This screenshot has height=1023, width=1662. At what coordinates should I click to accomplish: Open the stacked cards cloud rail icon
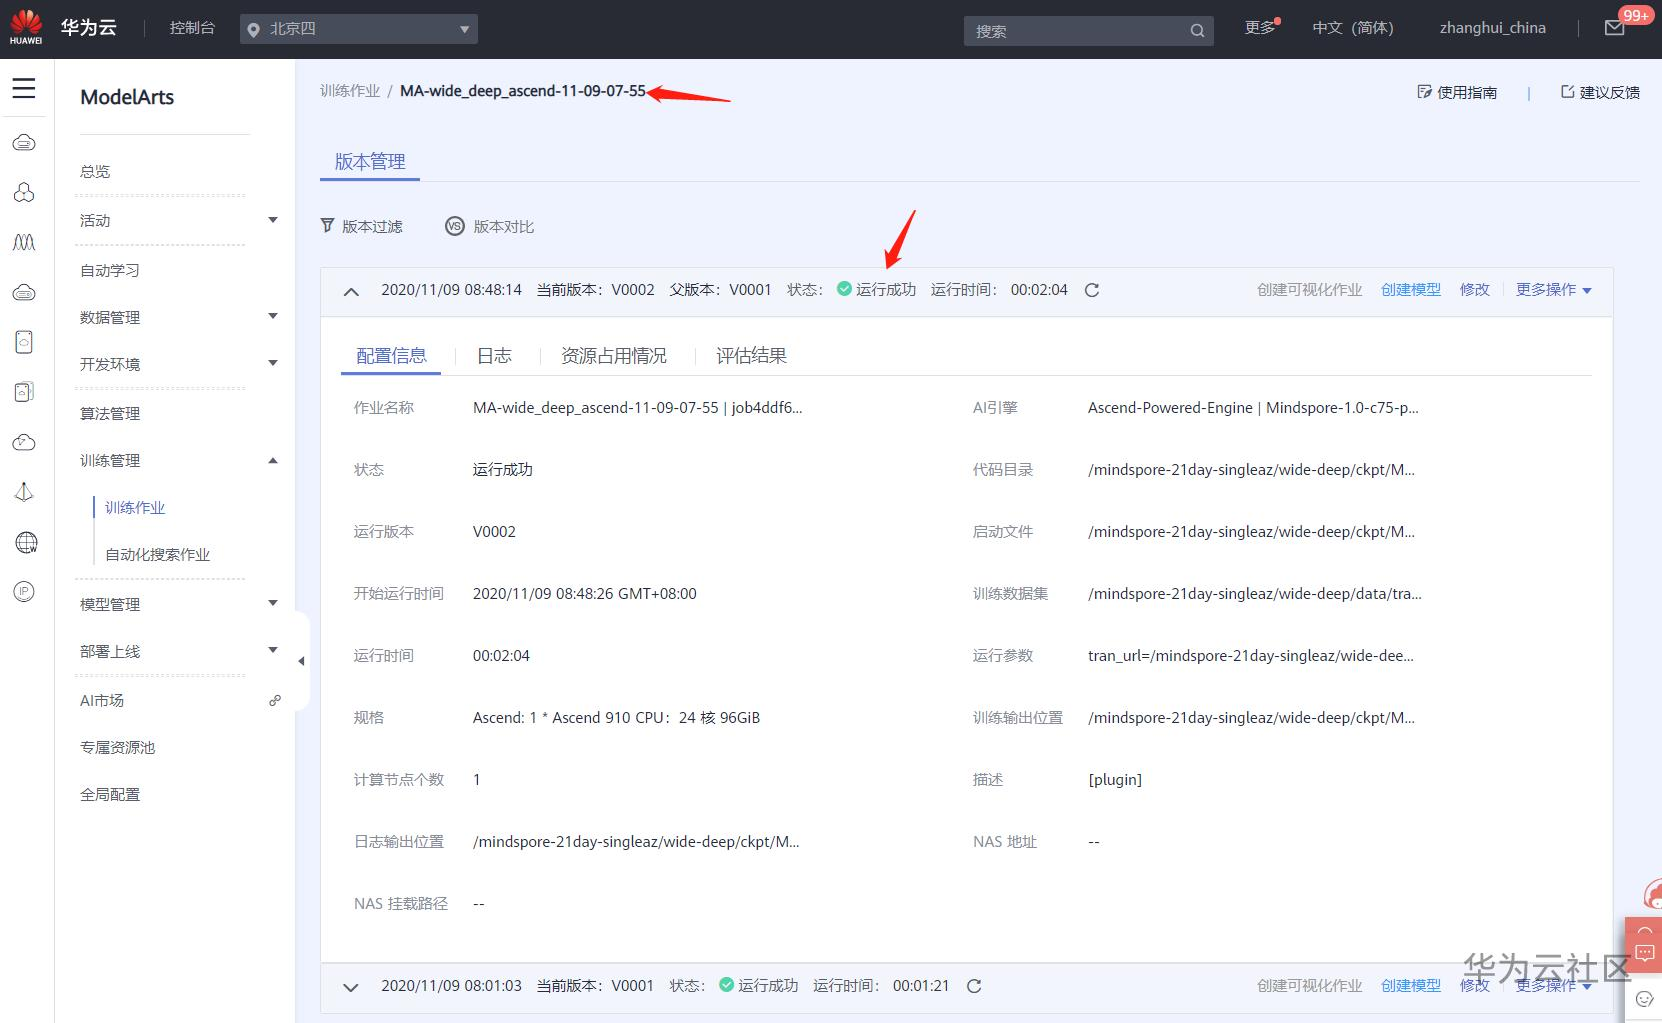tap(24, 392)
